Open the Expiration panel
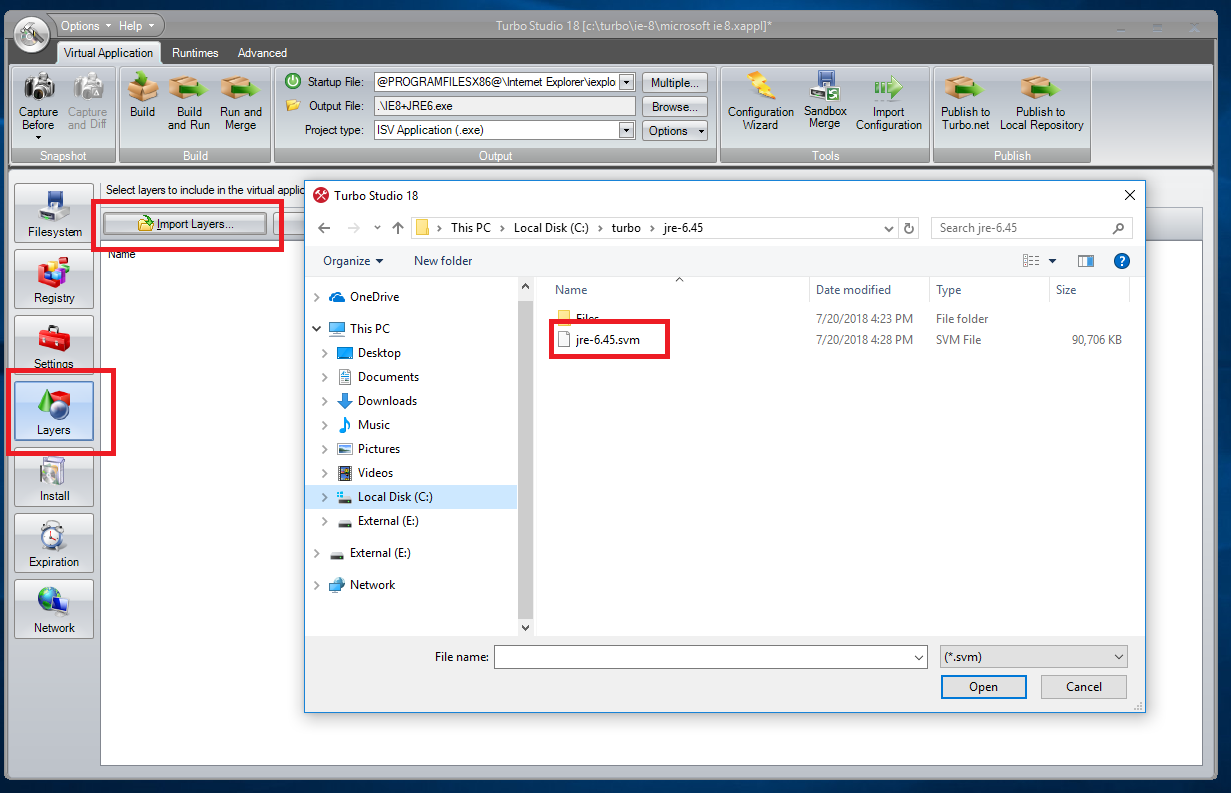The width and height of the screenshot is (1231, 793). 54,544
